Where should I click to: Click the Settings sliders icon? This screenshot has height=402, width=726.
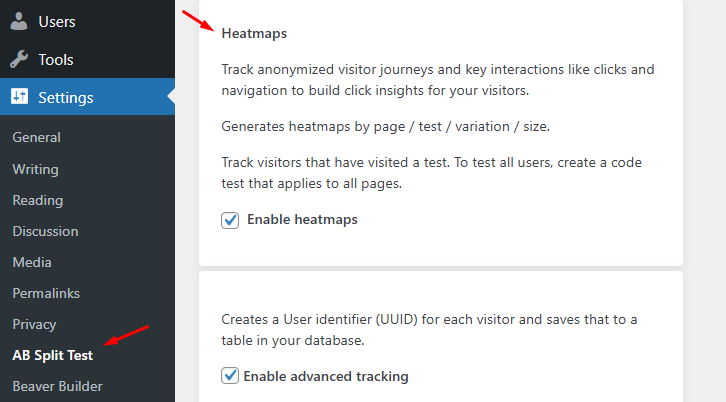click(19, 98)
